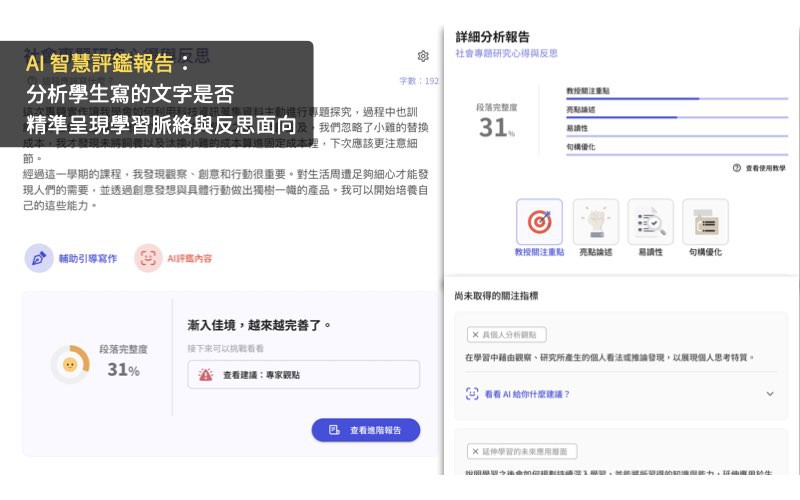
Task: Click the 具個人分析觀點 indicator tag
Action: coord(507,335)
